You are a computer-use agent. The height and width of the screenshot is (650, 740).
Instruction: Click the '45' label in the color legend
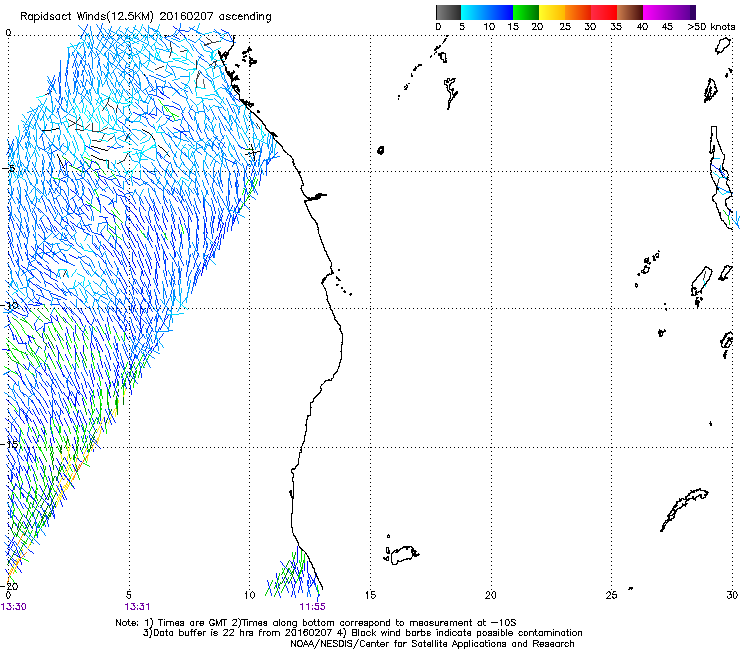point(667,27)
